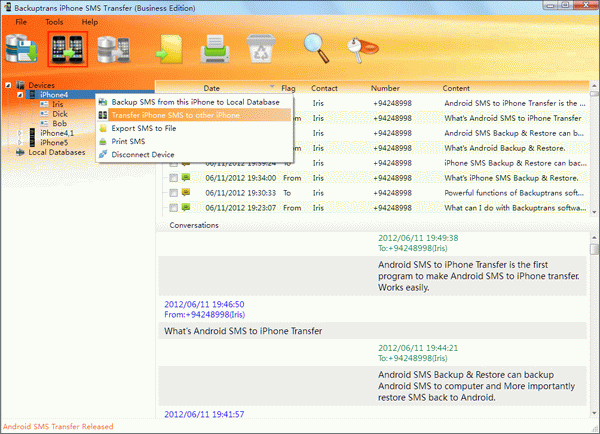Click the contact card icon beside Bob
Screen dimensions: 600x434
[x=44, y=123]
